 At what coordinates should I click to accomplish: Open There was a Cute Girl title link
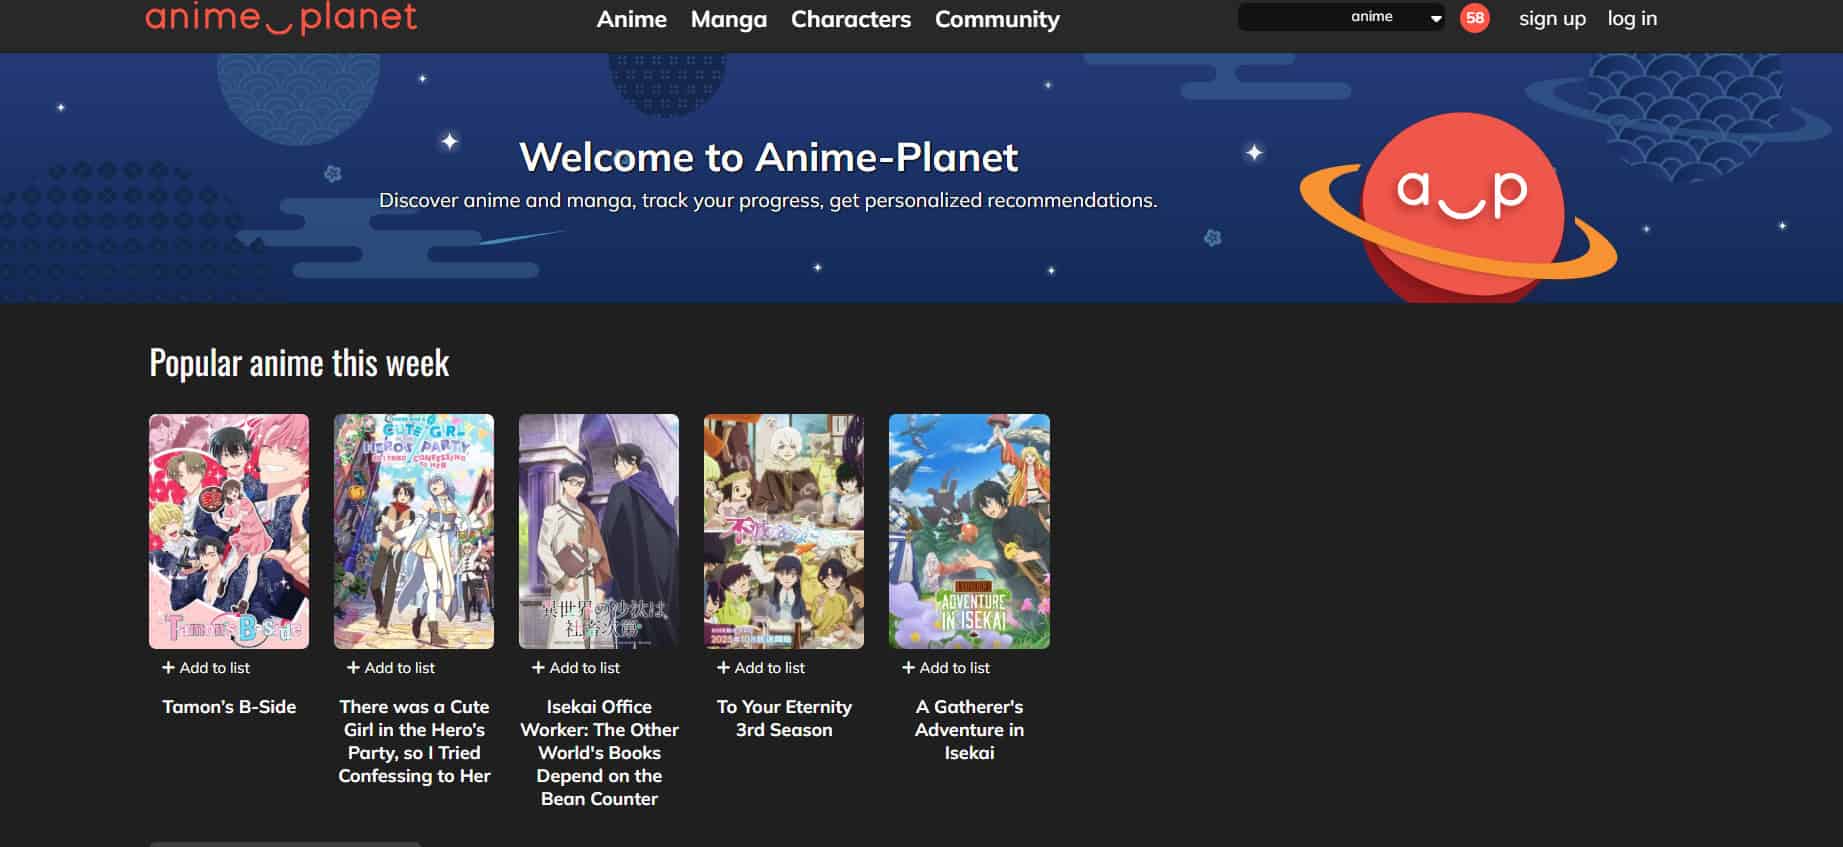point(414,741)
